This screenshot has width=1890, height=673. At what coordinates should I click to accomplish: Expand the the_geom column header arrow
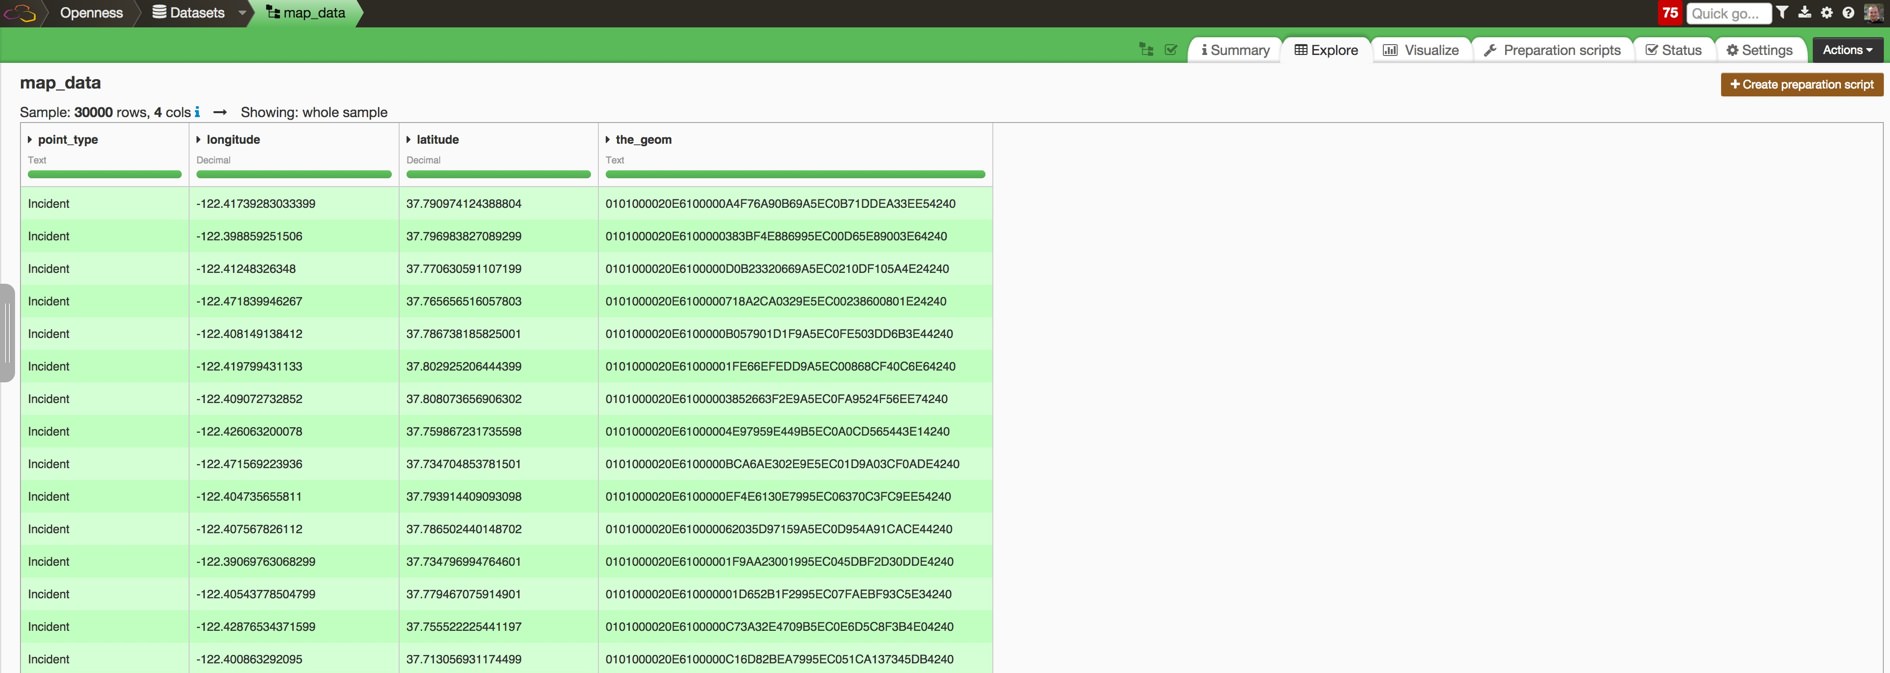(x=608, y=140)
